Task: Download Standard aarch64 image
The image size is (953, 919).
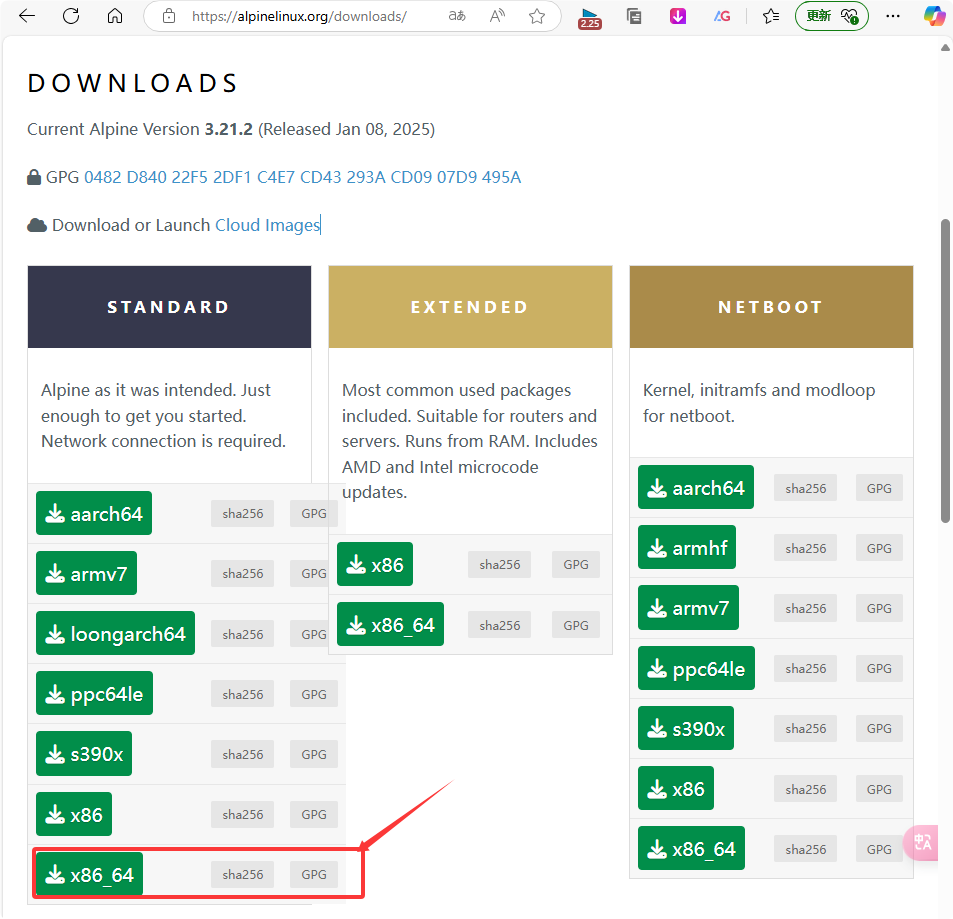Action: click(x=94, y=514)
